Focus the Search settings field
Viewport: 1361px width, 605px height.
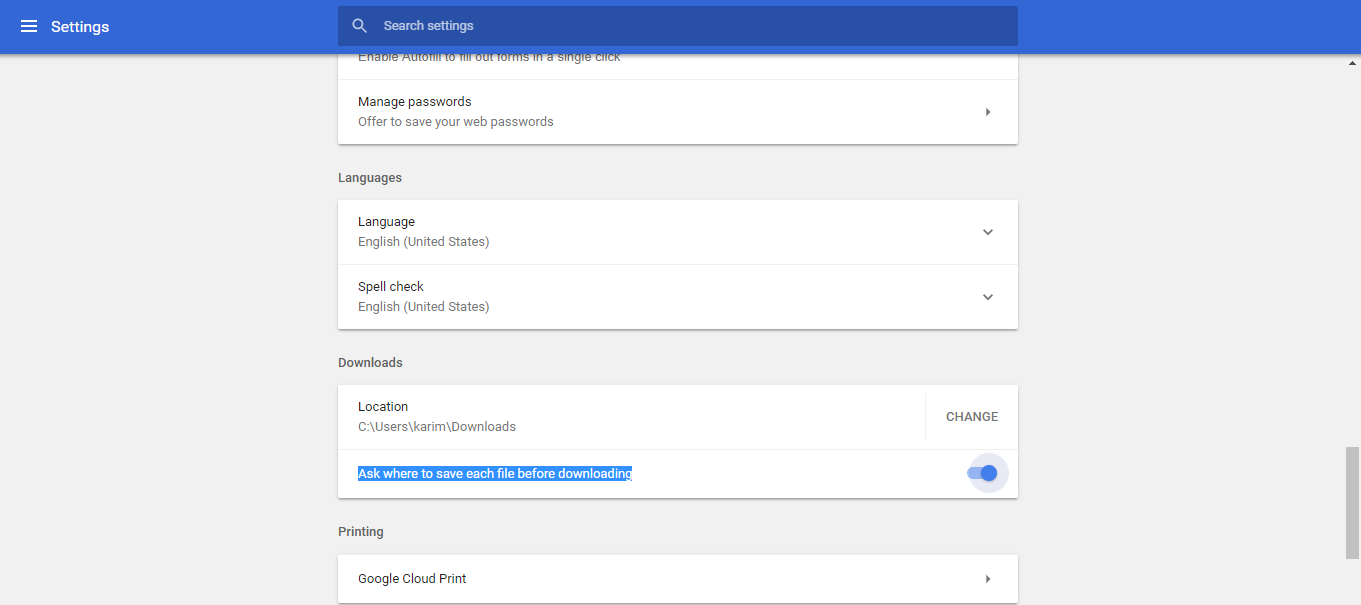click(x=678, y=26)
